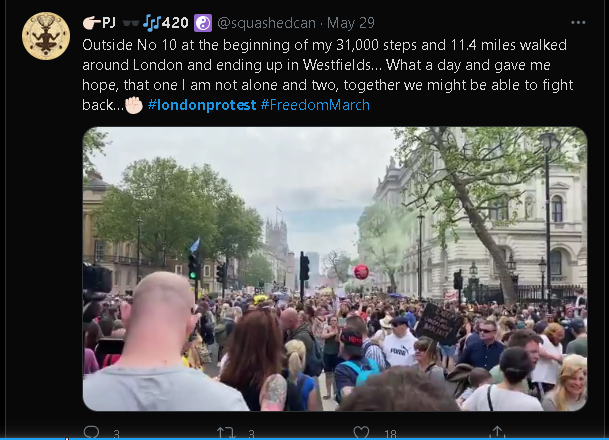Image resolution: width=609 pixels, height=440 pixels.
Task: Click the tweet text starting Outside No 10
Action: 328,75
